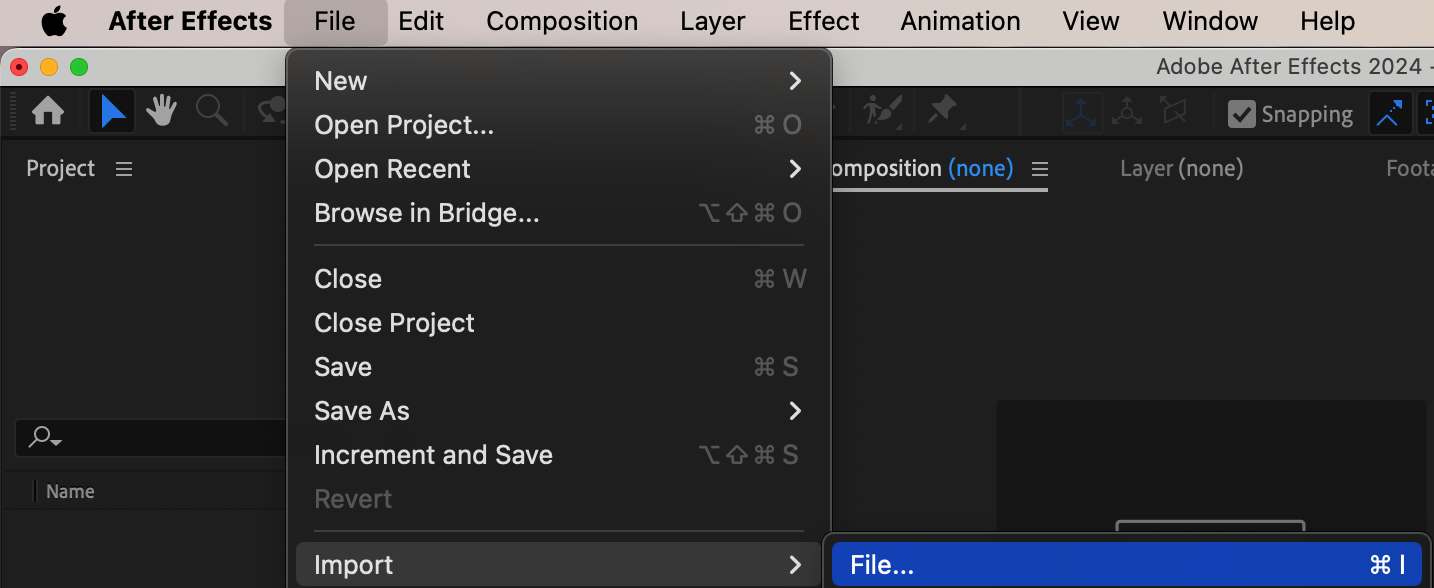Switch to the Layer (none) tab

[1181, 169]
